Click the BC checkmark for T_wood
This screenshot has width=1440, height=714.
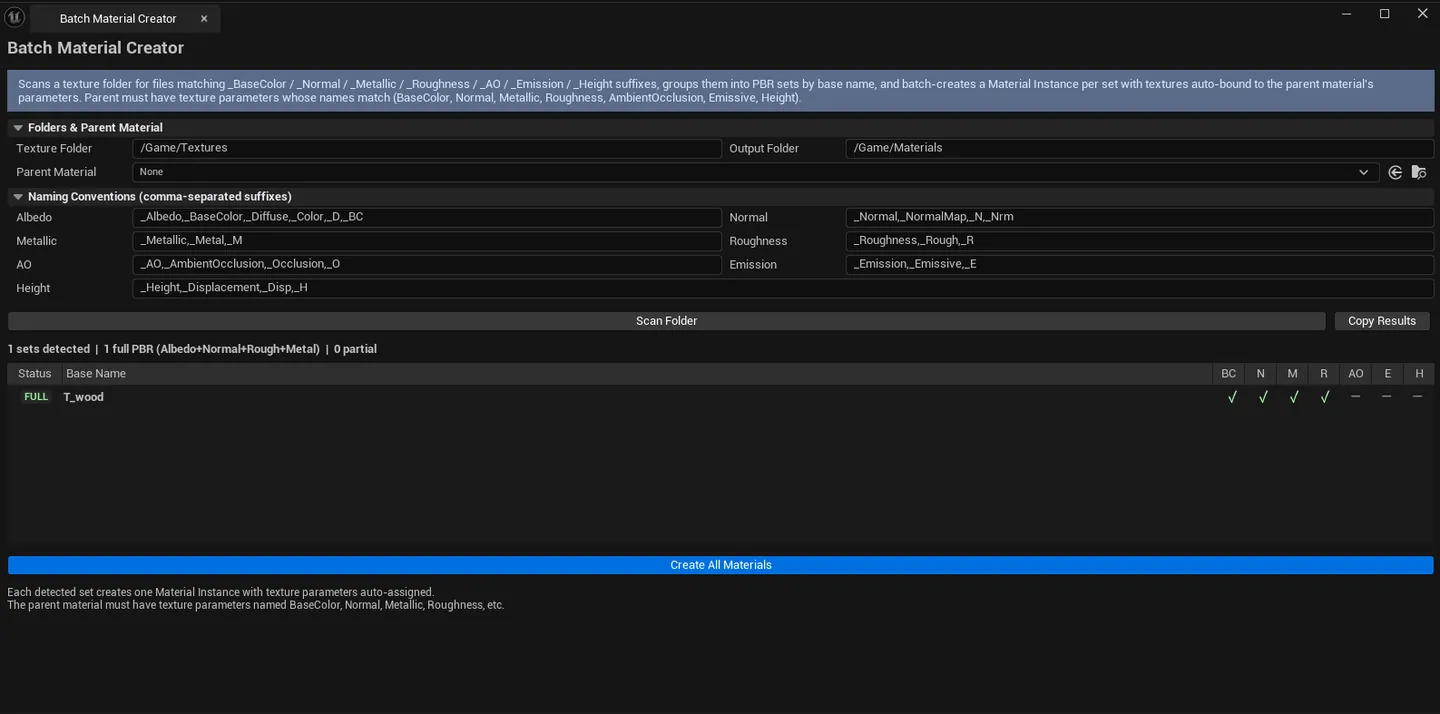click(1232, 397)
